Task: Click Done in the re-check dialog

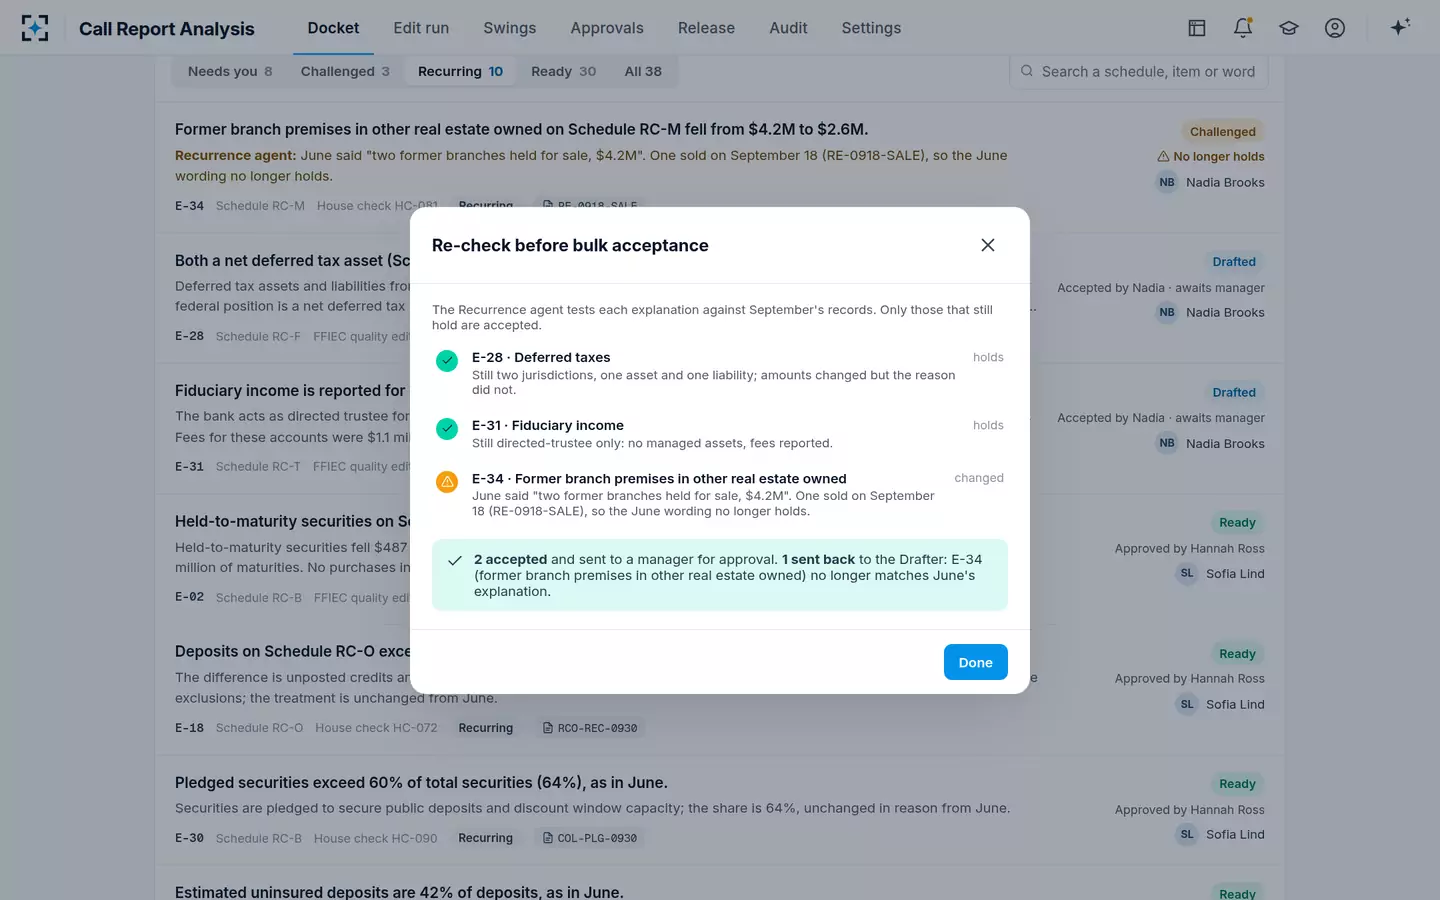Action: pyautogui.click(x=976, y=662)
